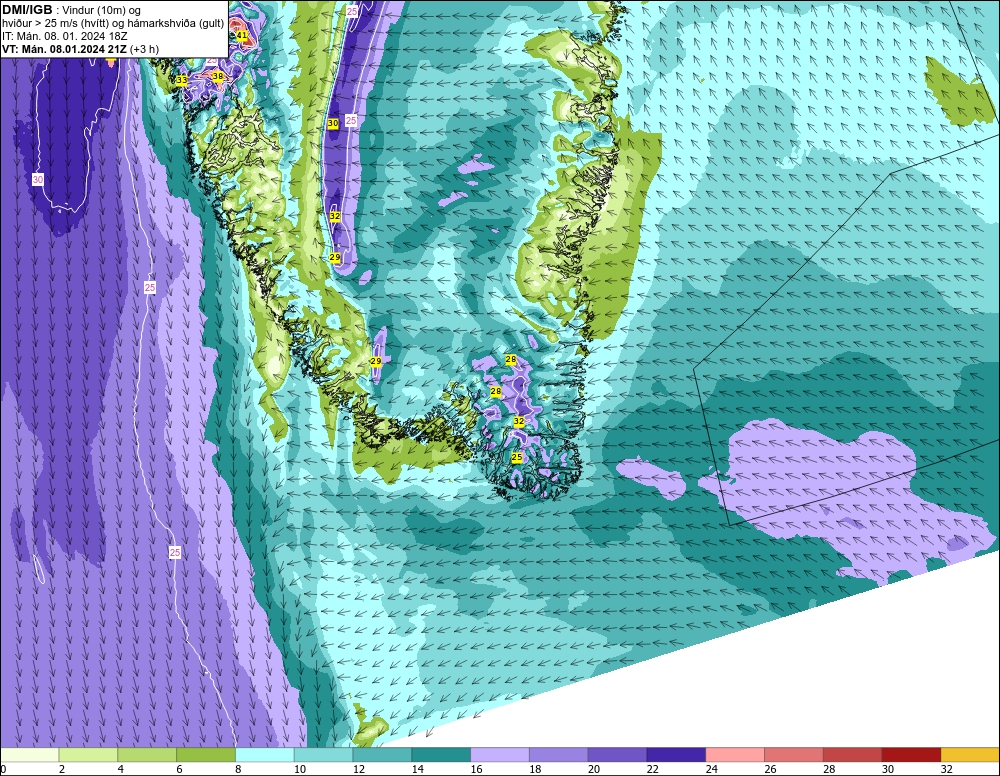Click the yellow max gust label 30
This screenshot has height=776, width=1000.
[x=333, y=123]
